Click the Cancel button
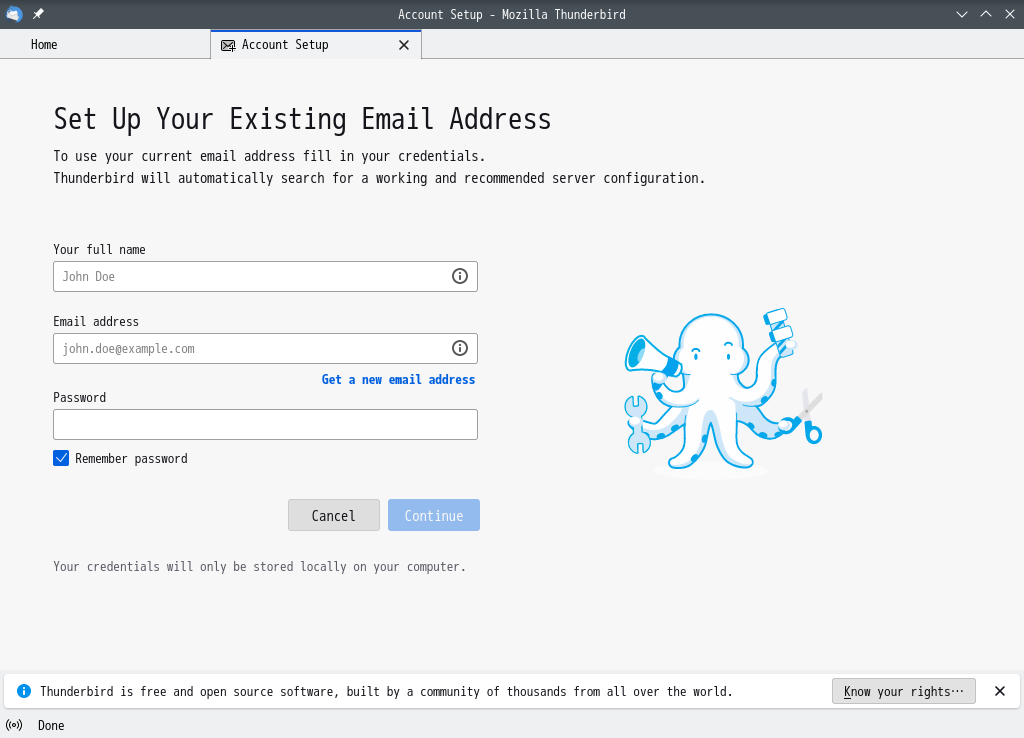Image resolution: width=1024 pixels, height=738 pixels. [x=334, y=515]
